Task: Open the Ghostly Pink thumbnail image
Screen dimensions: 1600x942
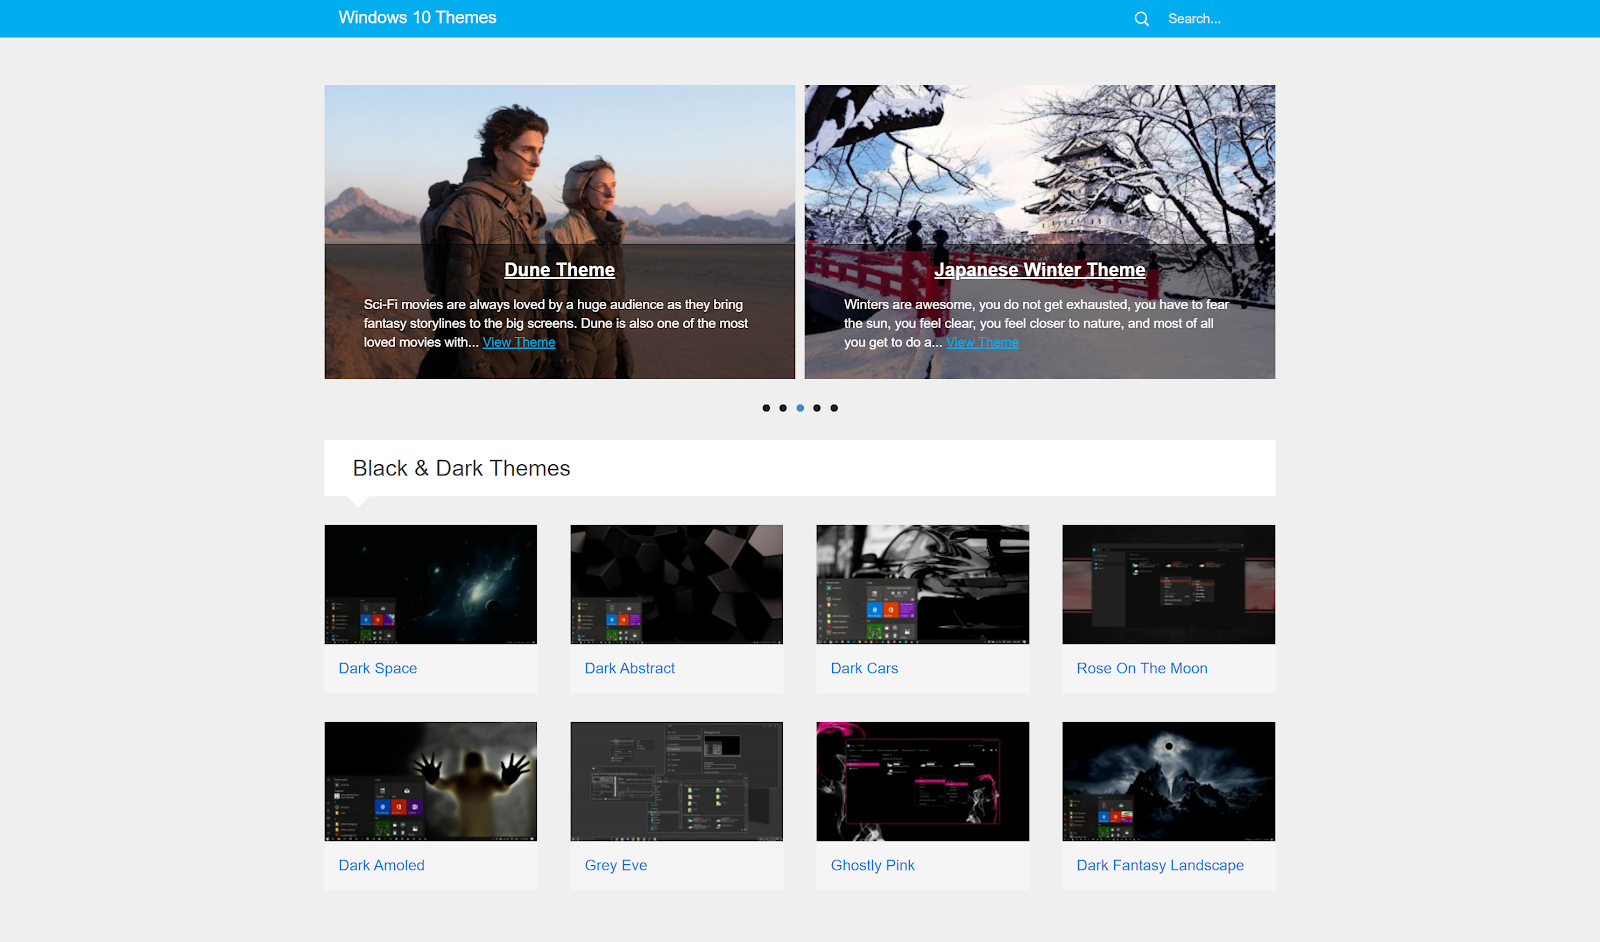Action: click(x=923, y=781)
